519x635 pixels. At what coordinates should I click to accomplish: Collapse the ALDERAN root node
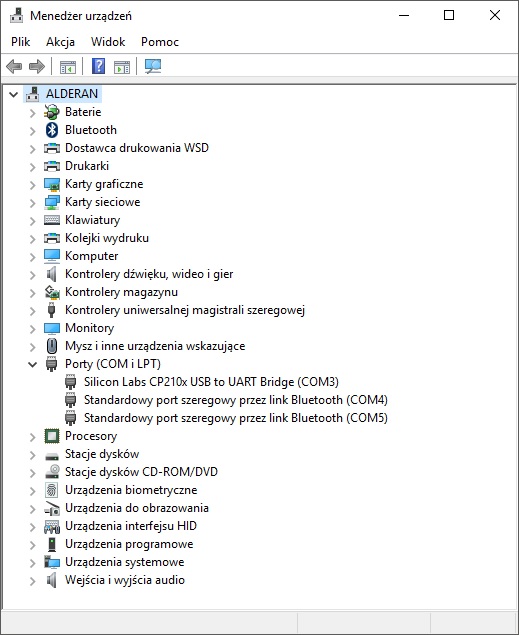tap(14, 95)
